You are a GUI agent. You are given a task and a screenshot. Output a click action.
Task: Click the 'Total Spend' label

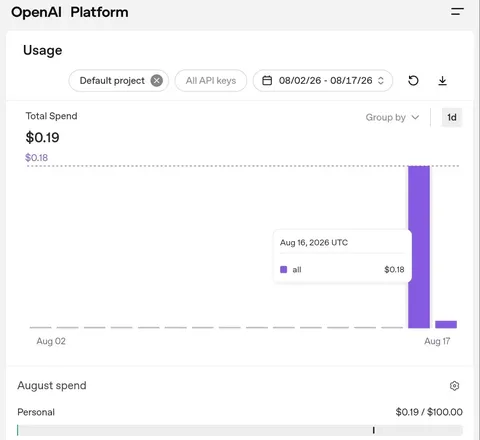[51, 116]
